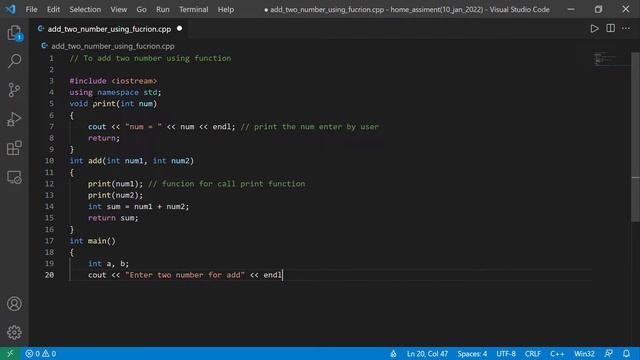This screenshot has height=360, width=640.
Task: Select the add_two_number_using_fucrion.cpp editor tab
Action: pyautogui.click(x=109, y=29)
